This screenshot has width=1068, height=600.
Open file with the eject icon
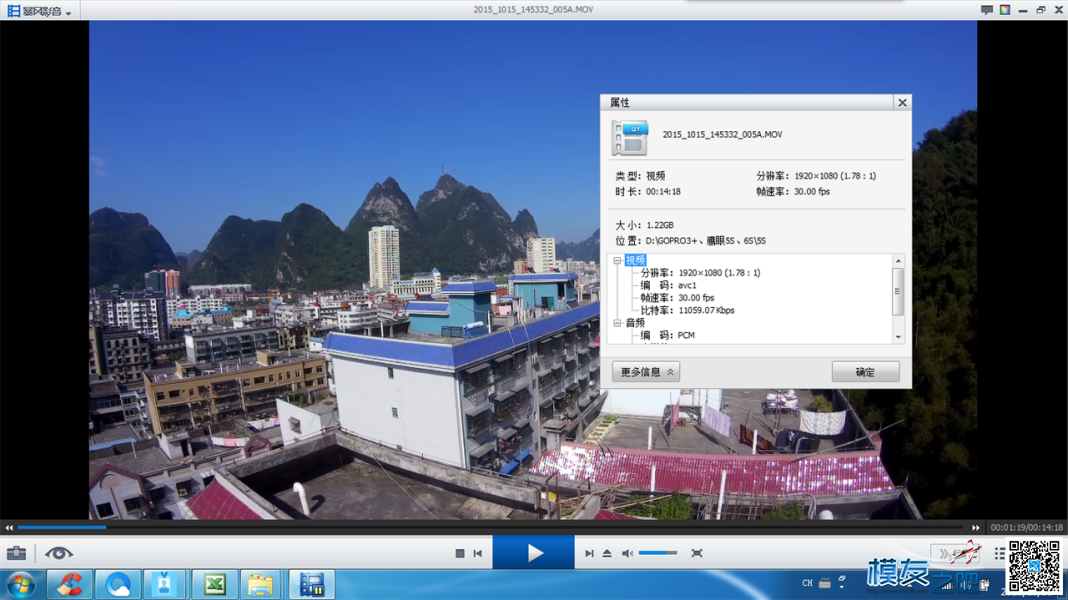[607, 554]
